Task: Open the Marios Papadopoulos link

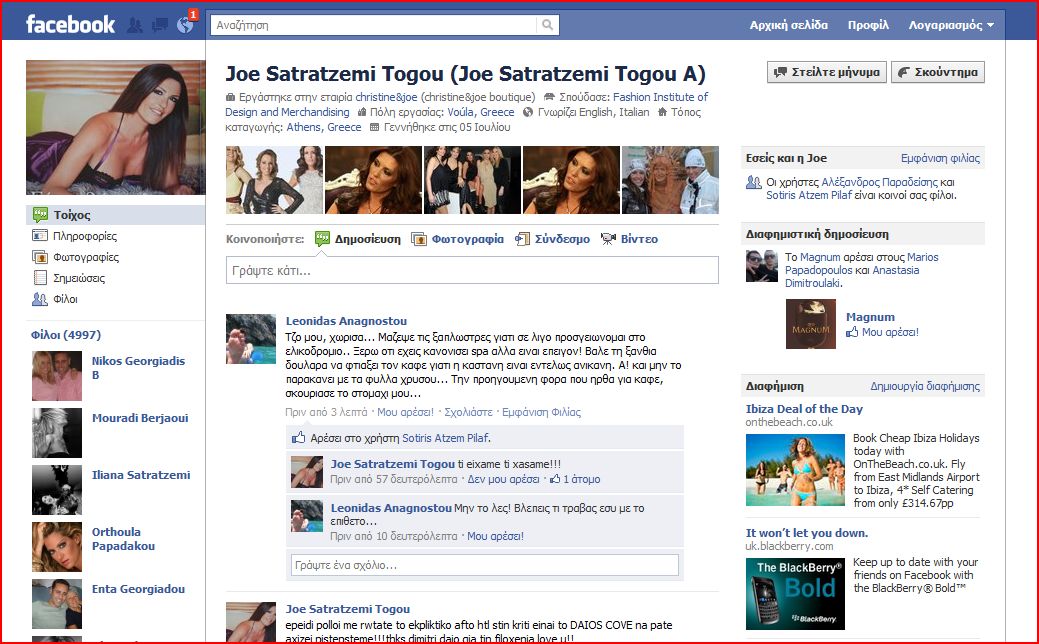Action: 861,264
